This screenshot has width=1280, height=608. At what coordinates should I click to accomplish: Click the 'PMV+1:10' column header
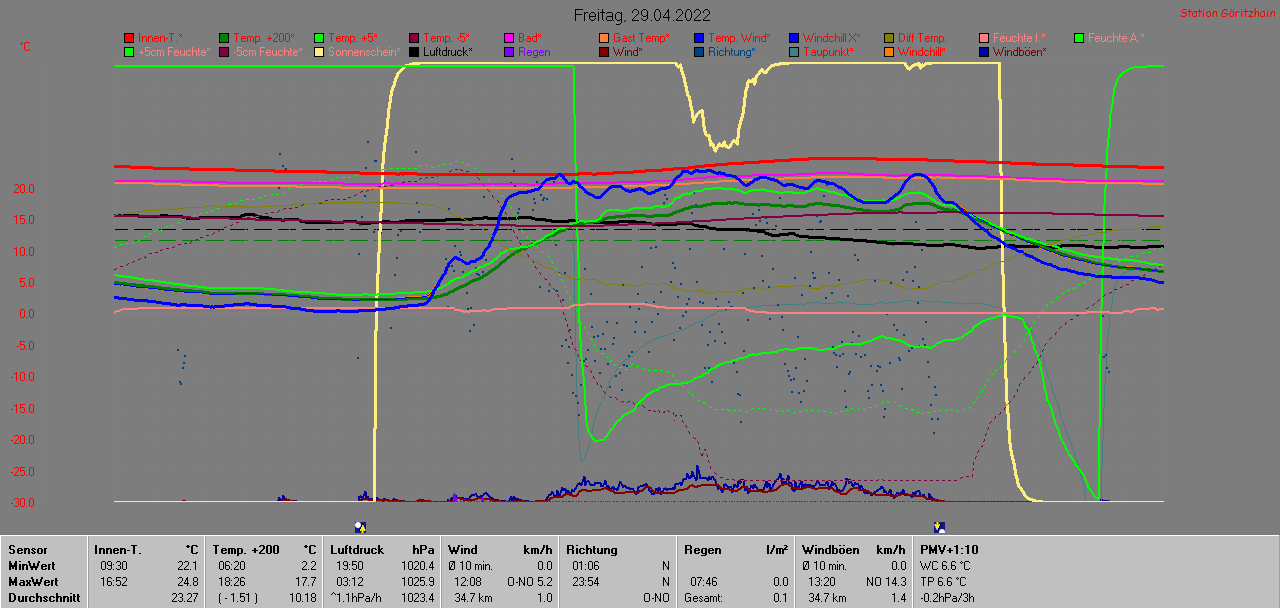(949, 550)
